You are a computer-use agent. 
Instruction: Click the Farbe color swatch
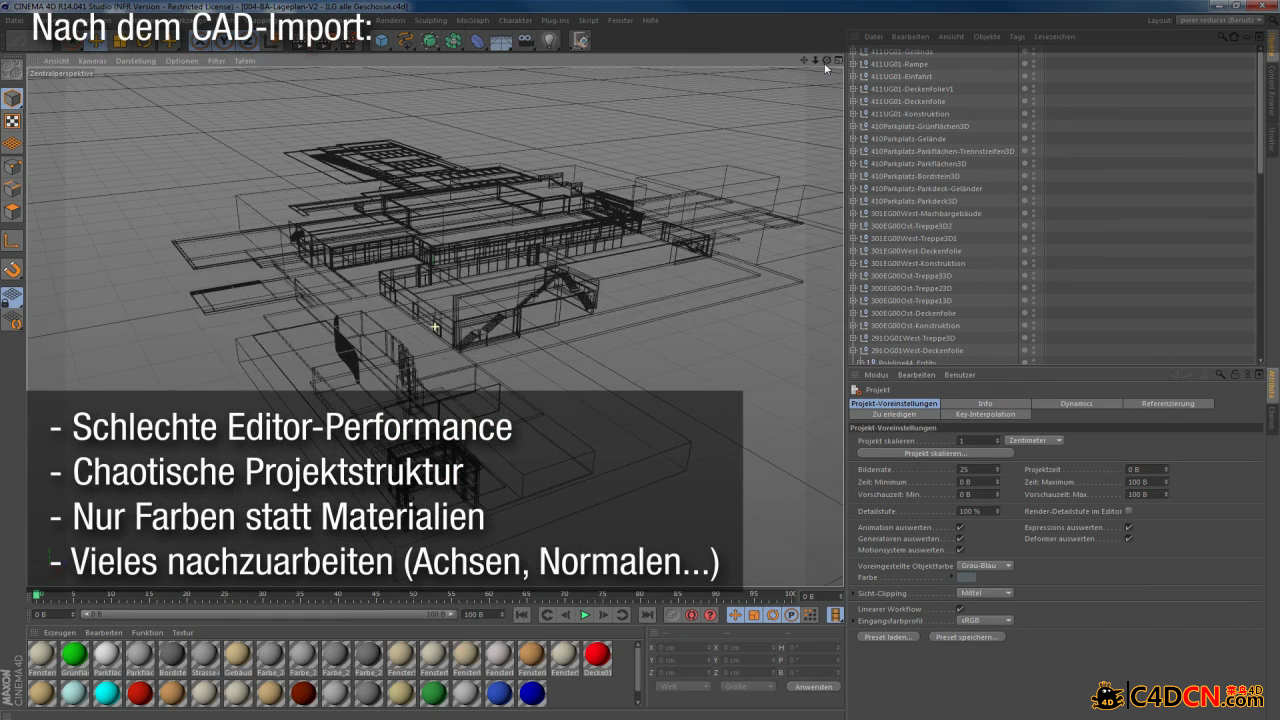pos(966,577)
